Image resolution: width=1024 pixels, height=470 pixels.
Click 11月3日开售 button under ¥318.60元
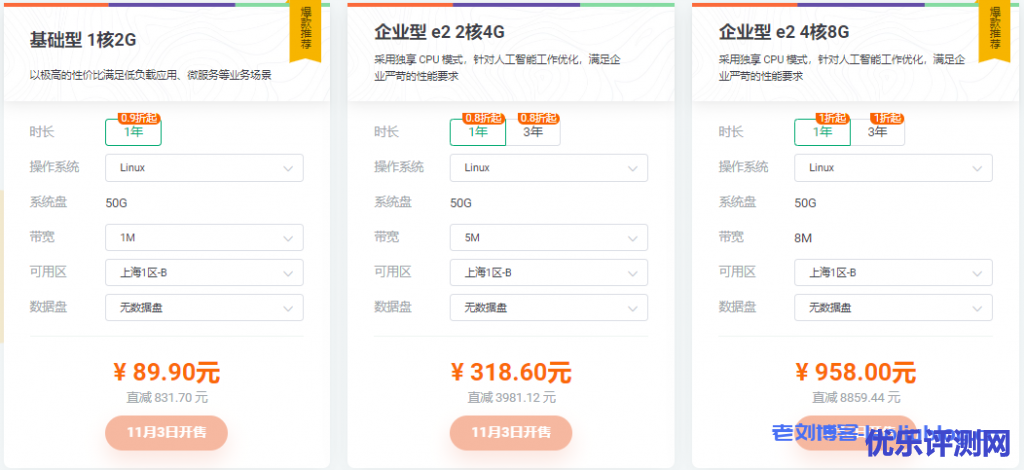coord(511,433)
